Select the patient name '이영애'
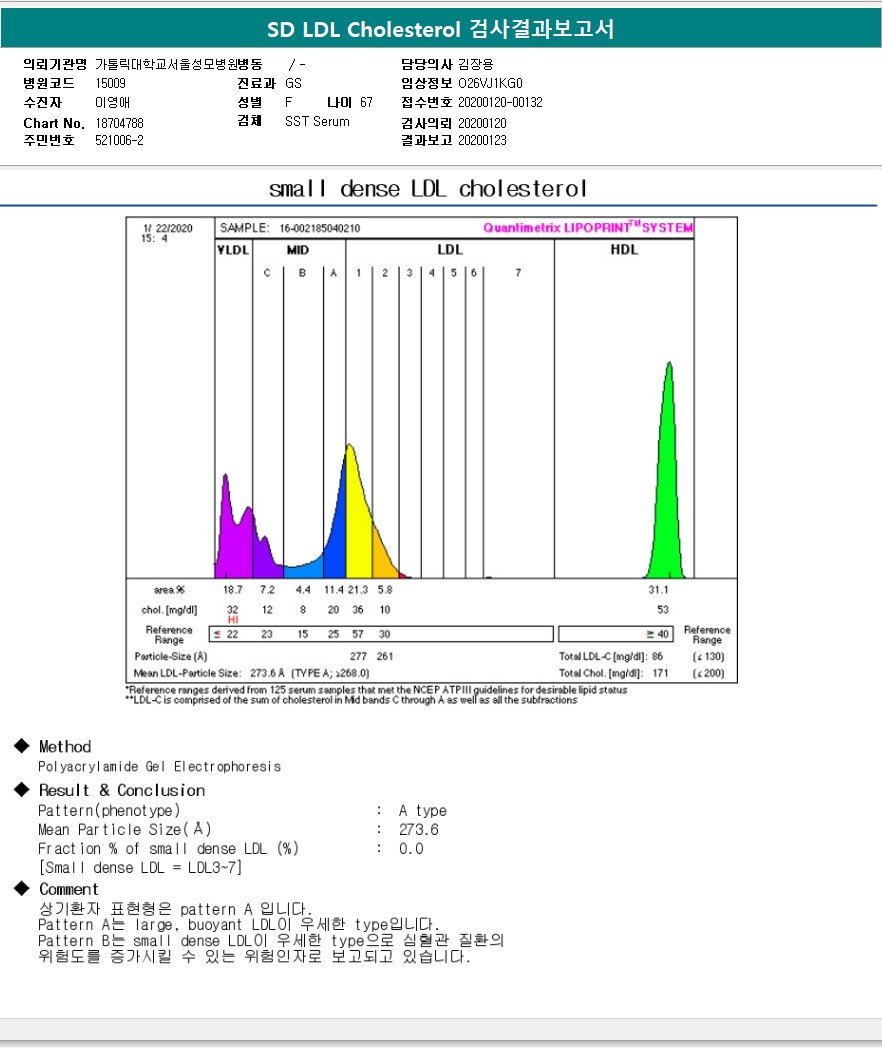Viewport: 882px width, 1062px height. pos(112,103)
